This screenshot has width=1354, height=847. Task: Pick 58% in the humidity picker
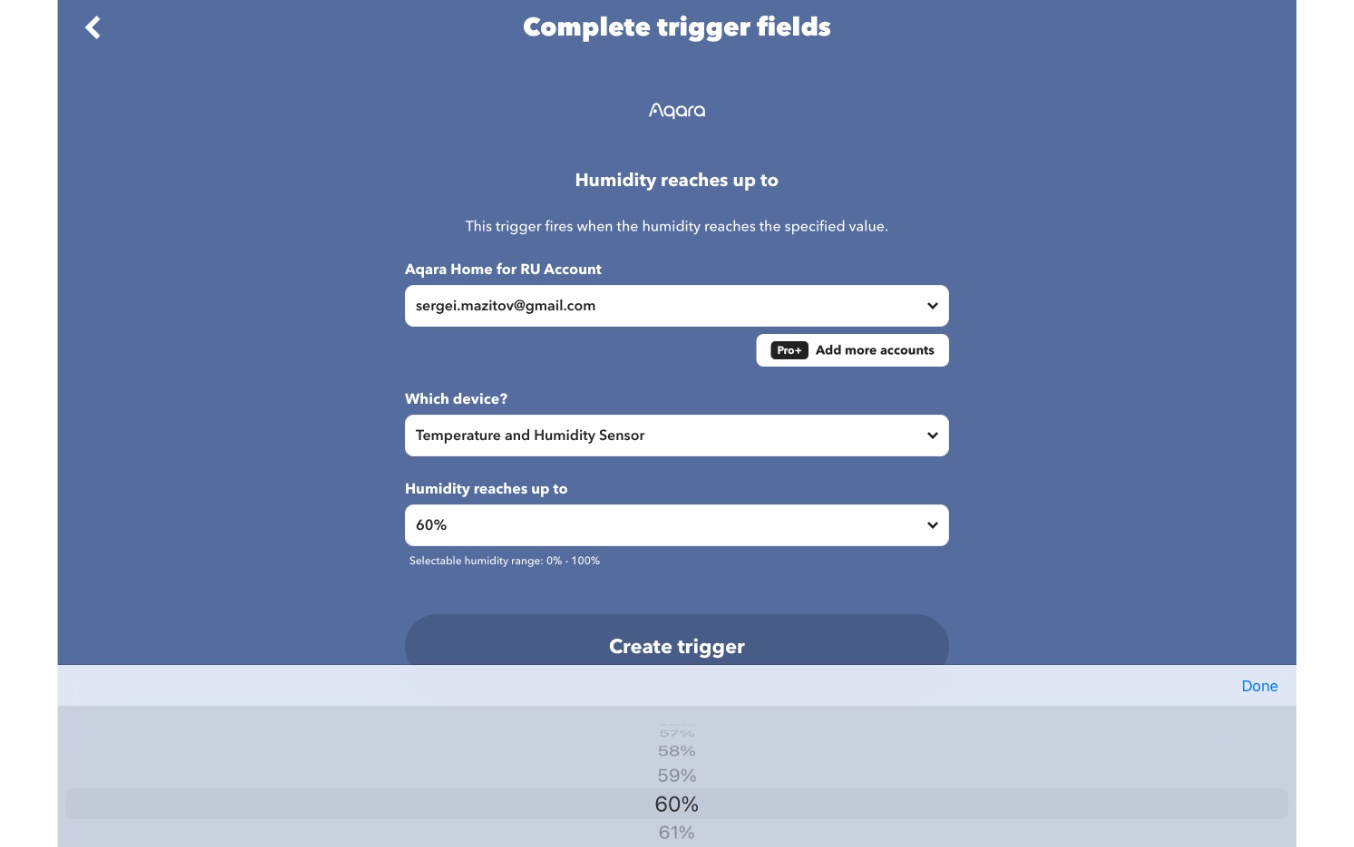click(x=677, y=751)
